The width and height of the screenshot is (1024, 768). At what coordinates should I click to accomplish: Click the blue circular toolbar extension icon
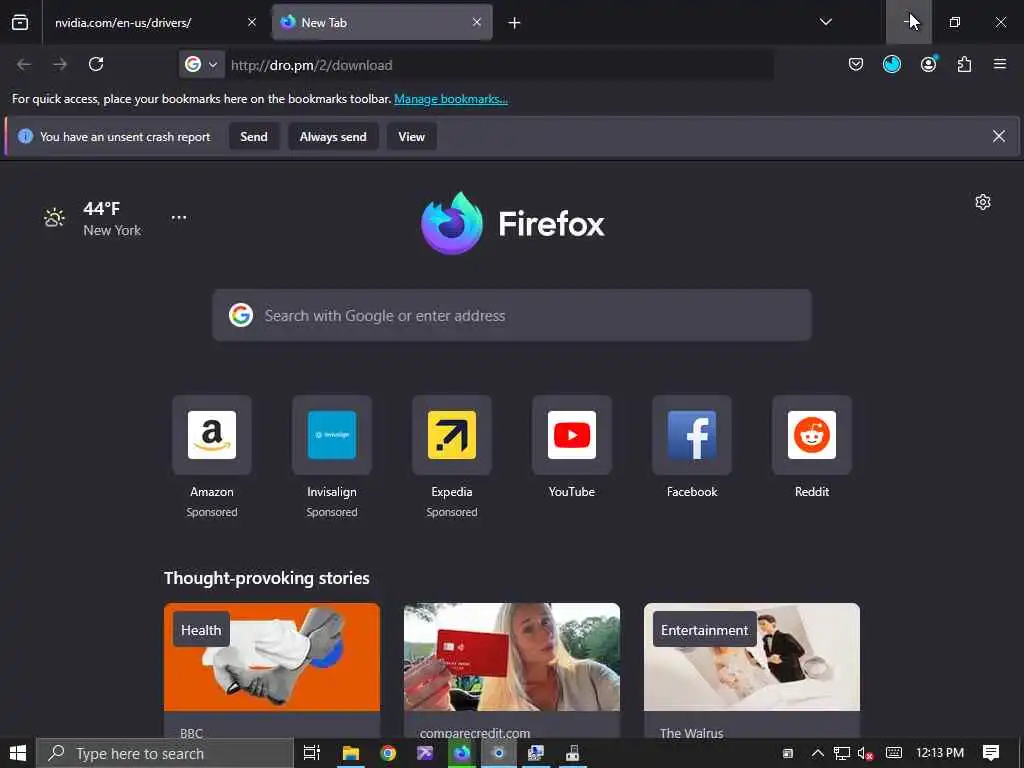pos(891,64)
